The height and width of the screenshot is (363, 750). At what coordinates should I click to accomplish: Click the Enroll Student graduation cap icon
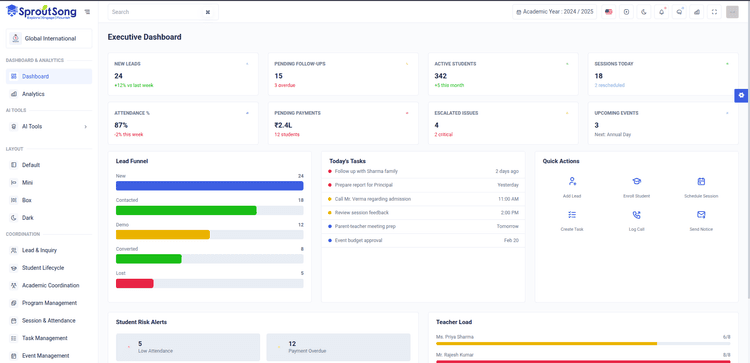(x=637, y=181)
